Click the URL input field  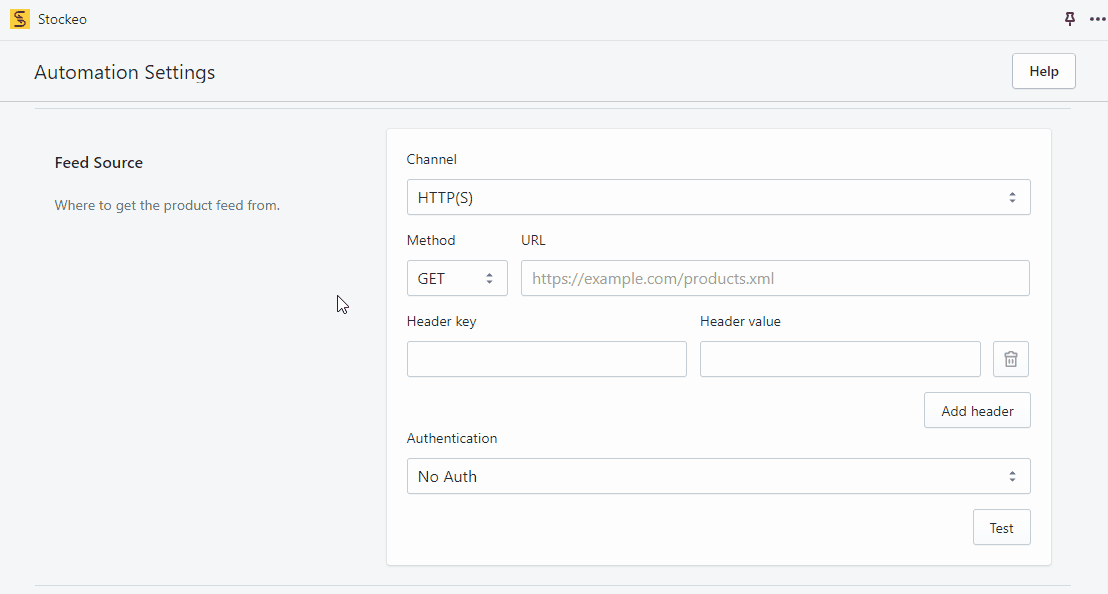click(x=775, y=278)
